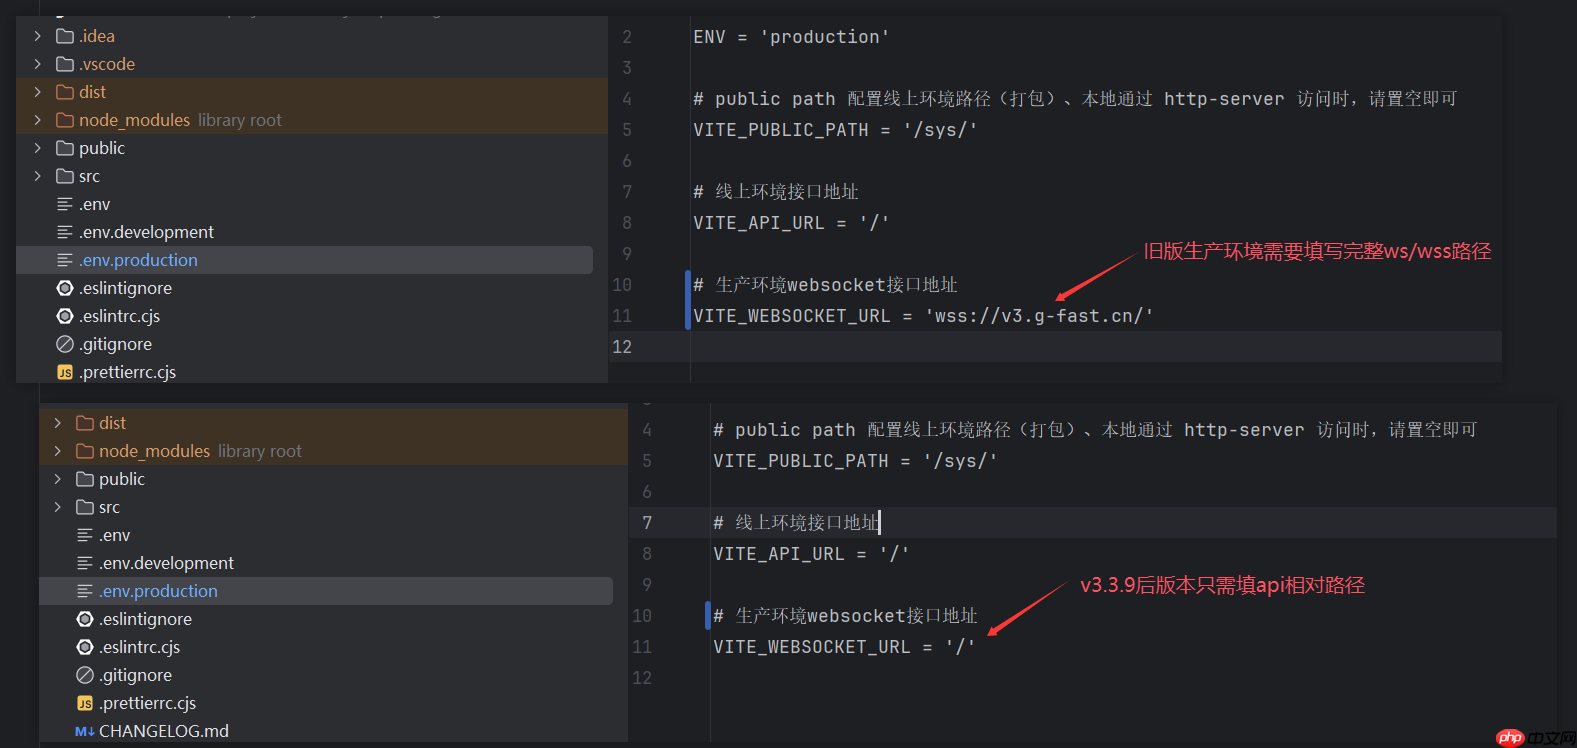Viewport: 1577px width, 748px height.
Task: Click .env.production file icon in upper tree
Action: tap(65, 260)
